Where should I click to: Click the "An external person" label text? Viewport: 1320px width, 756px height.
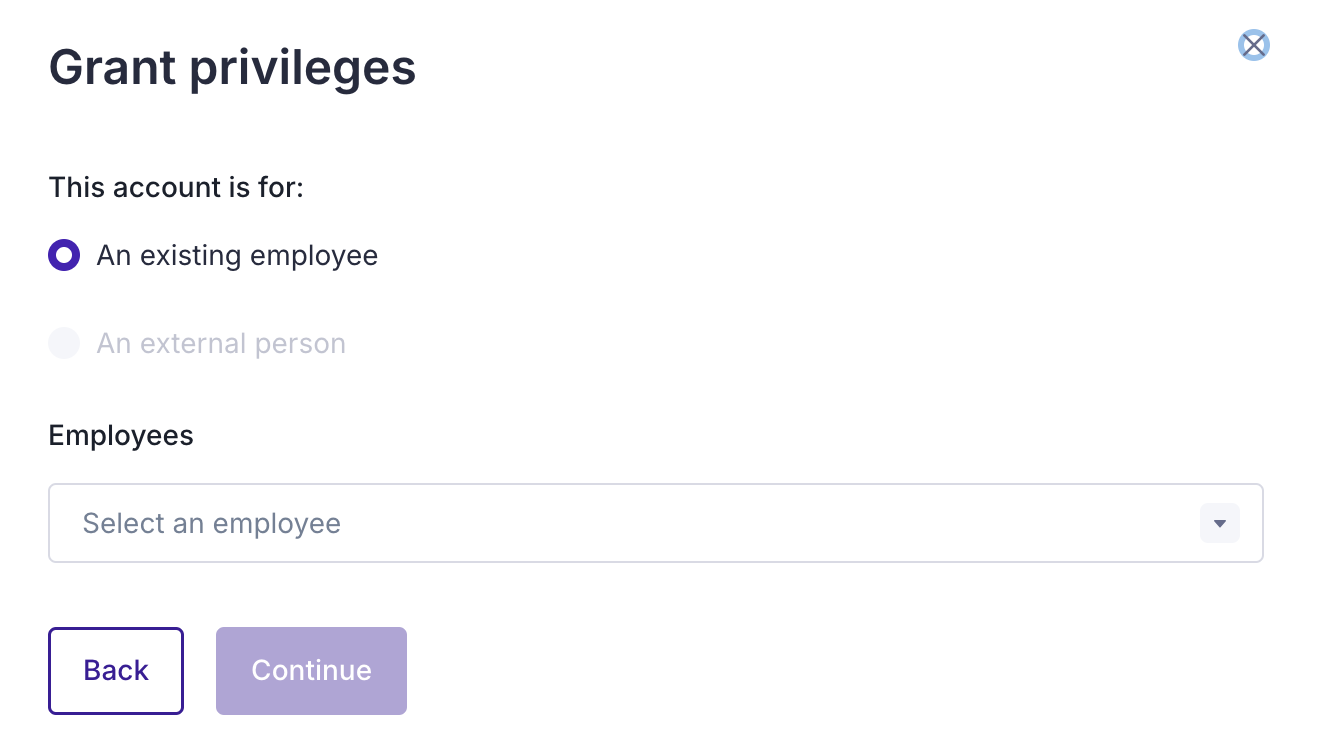click(x=221, y=344)
